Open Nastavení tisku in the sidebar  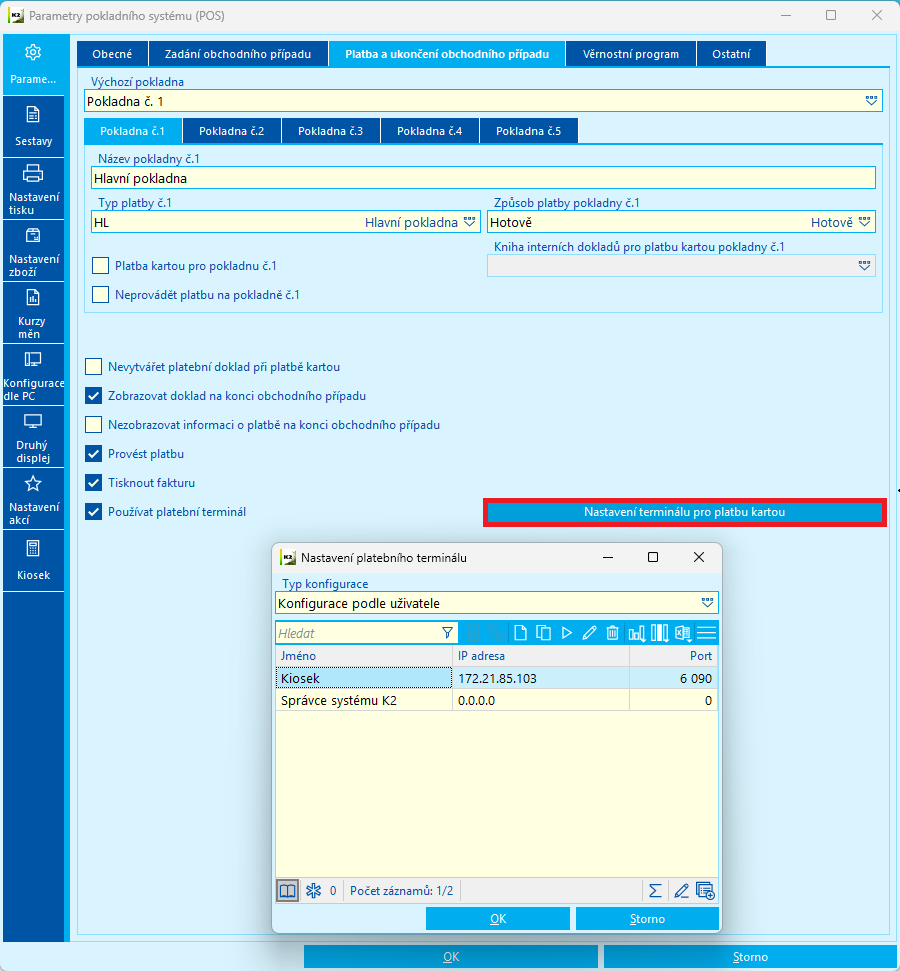(x=33, y=188)
